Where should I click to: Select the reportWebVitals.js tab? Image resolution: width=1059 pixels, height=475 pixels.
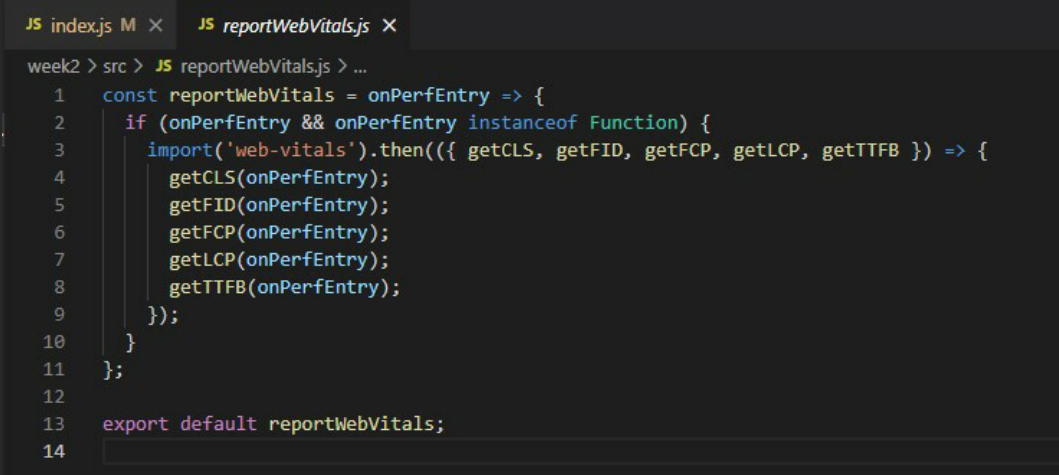[294, 26]
